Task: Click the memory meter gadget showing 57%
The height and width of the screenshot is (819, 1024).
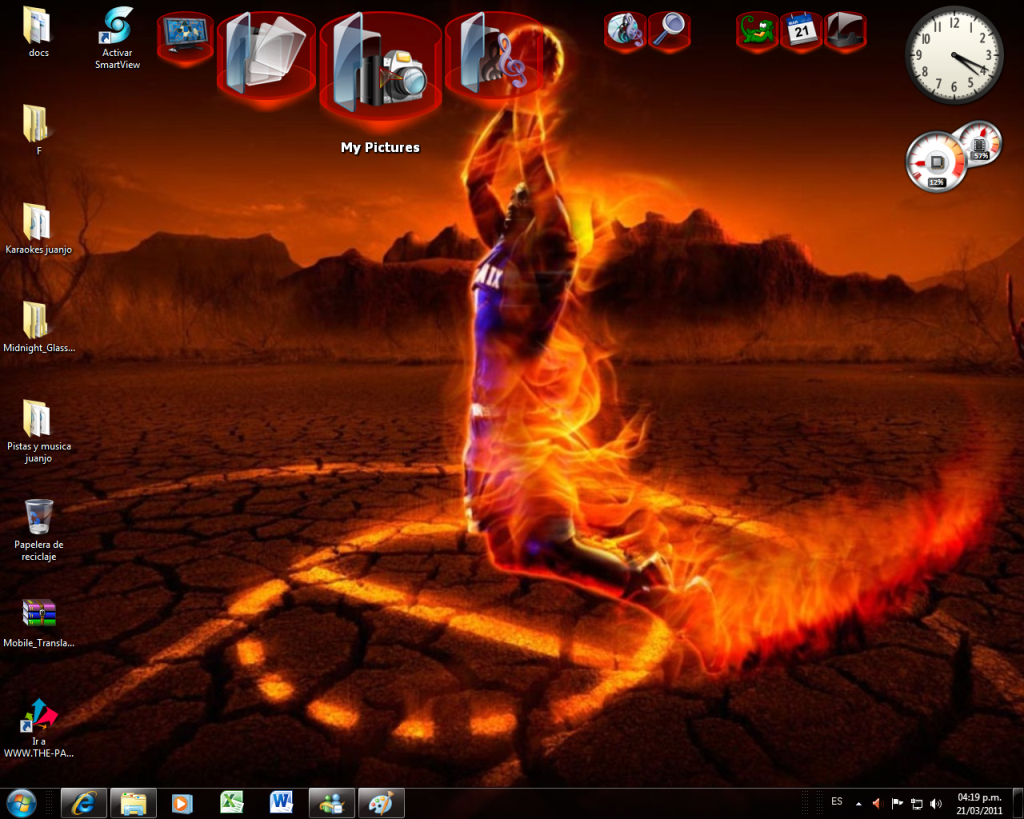Action: 980,144
